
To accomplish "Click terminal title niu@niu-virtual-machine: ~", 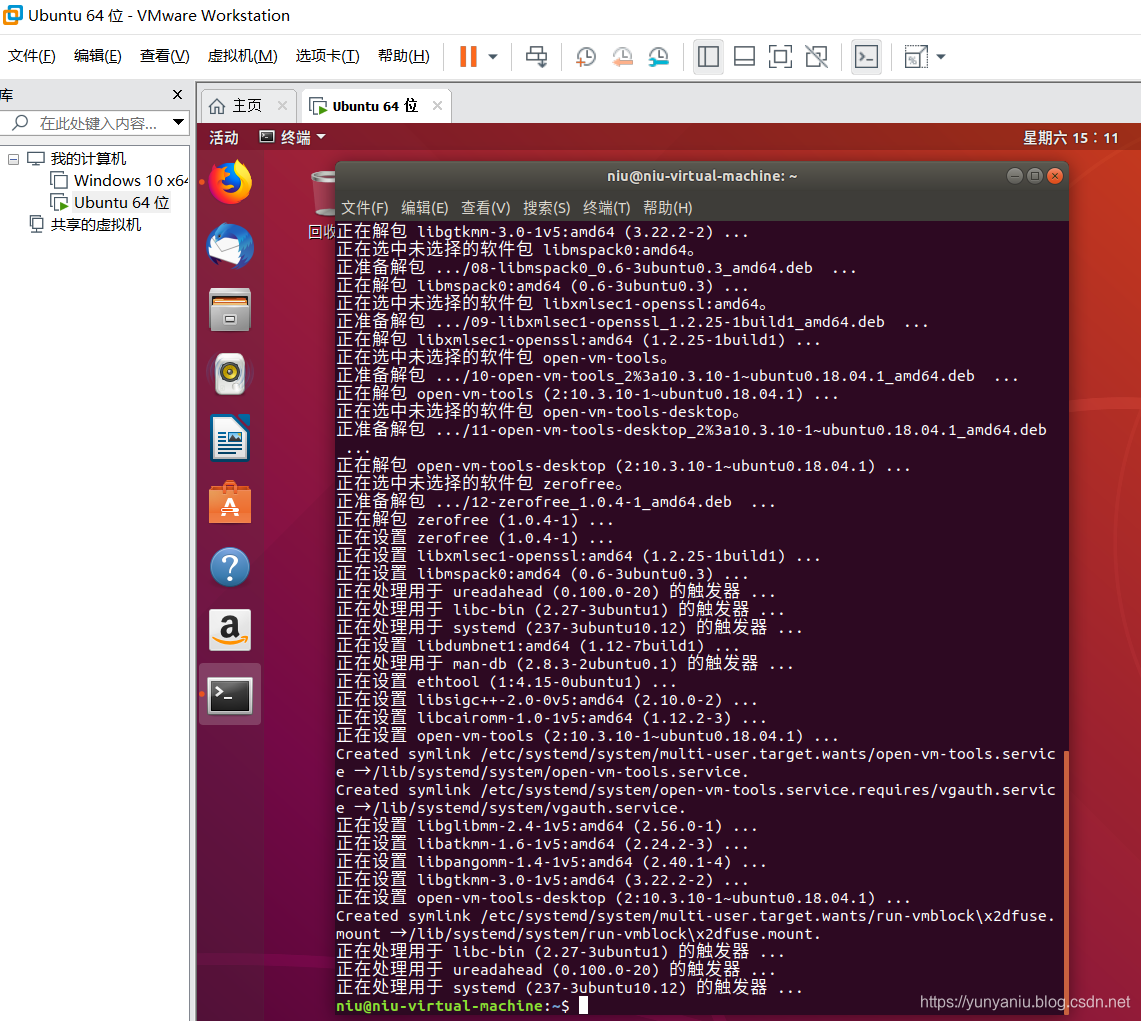I will pyautogui.click(x=702, y=176).
